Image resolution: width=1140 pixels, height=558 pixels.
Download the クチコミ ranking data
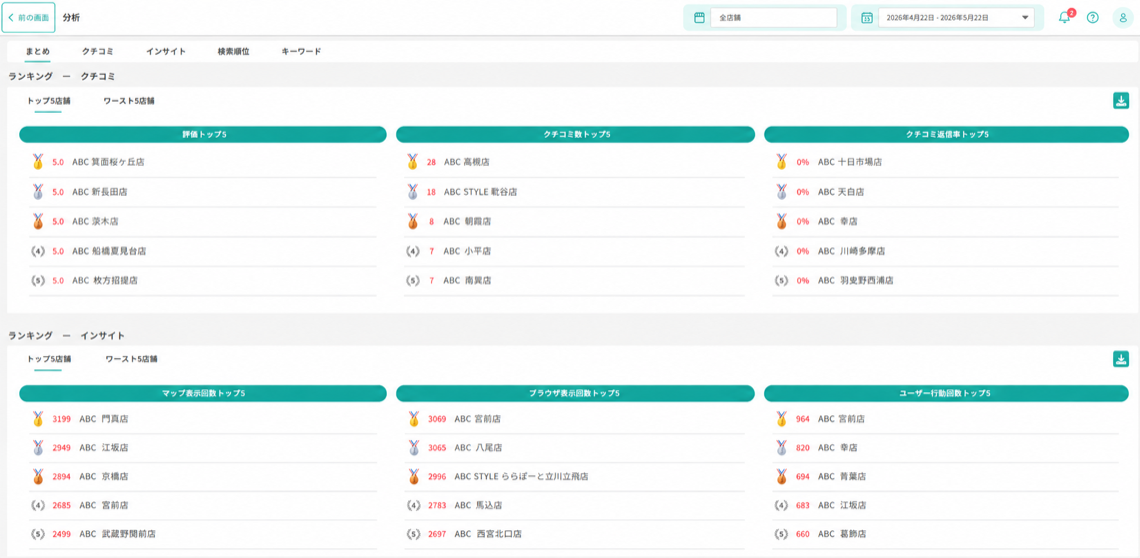(x=1120, y=101)
